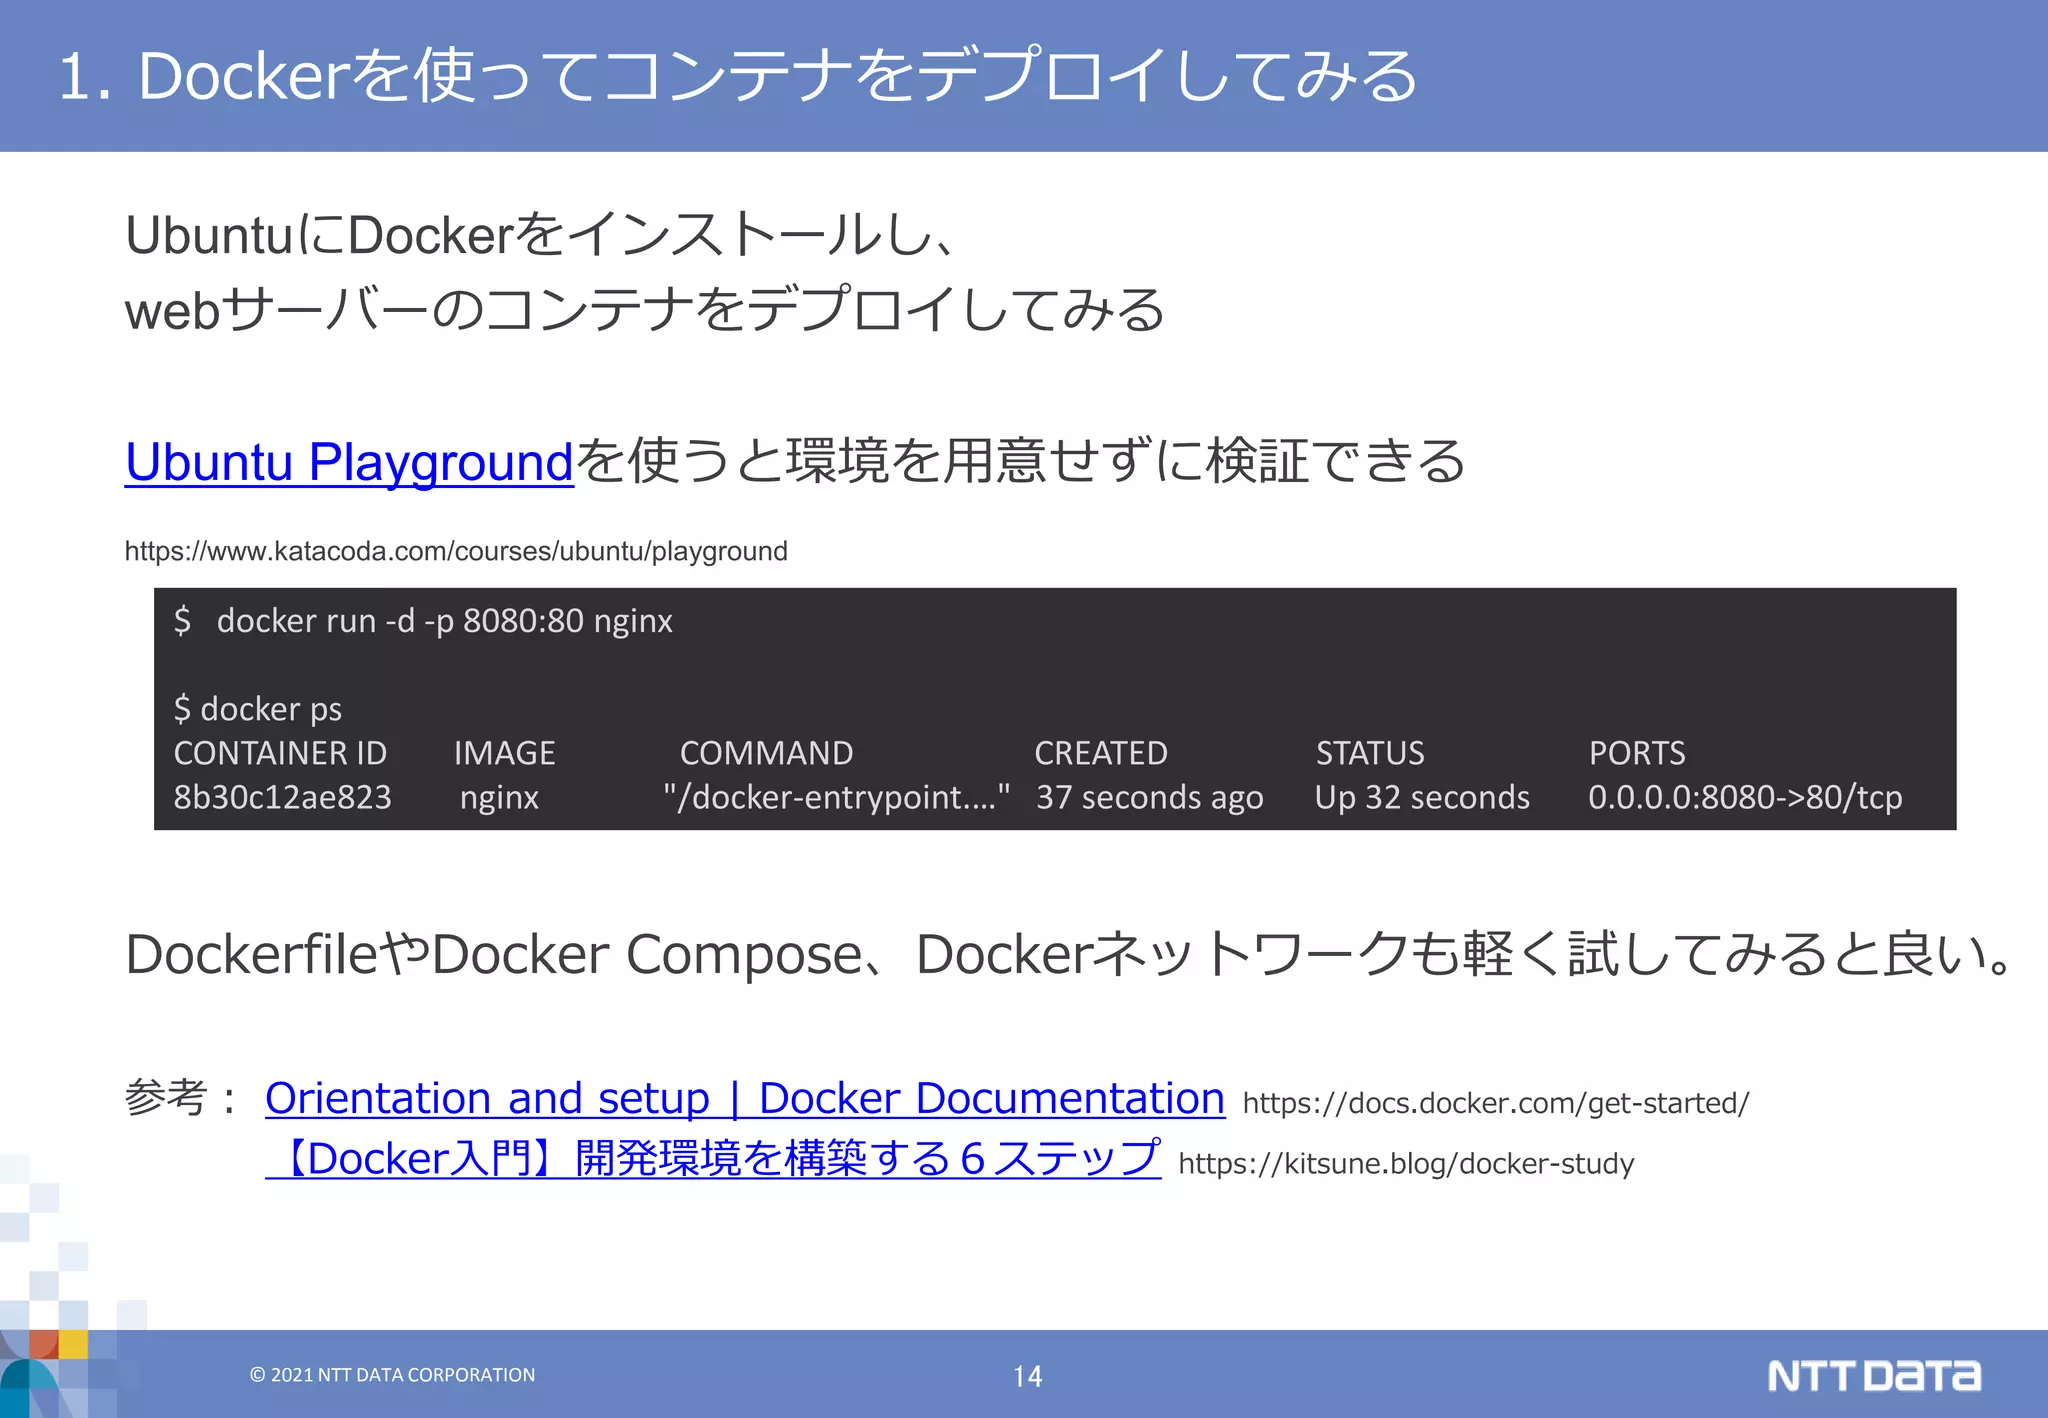The height and width of the screenshot is (1418, 2048).
Task: Click the page number 14
Action: click(x=1028, y=1377)
